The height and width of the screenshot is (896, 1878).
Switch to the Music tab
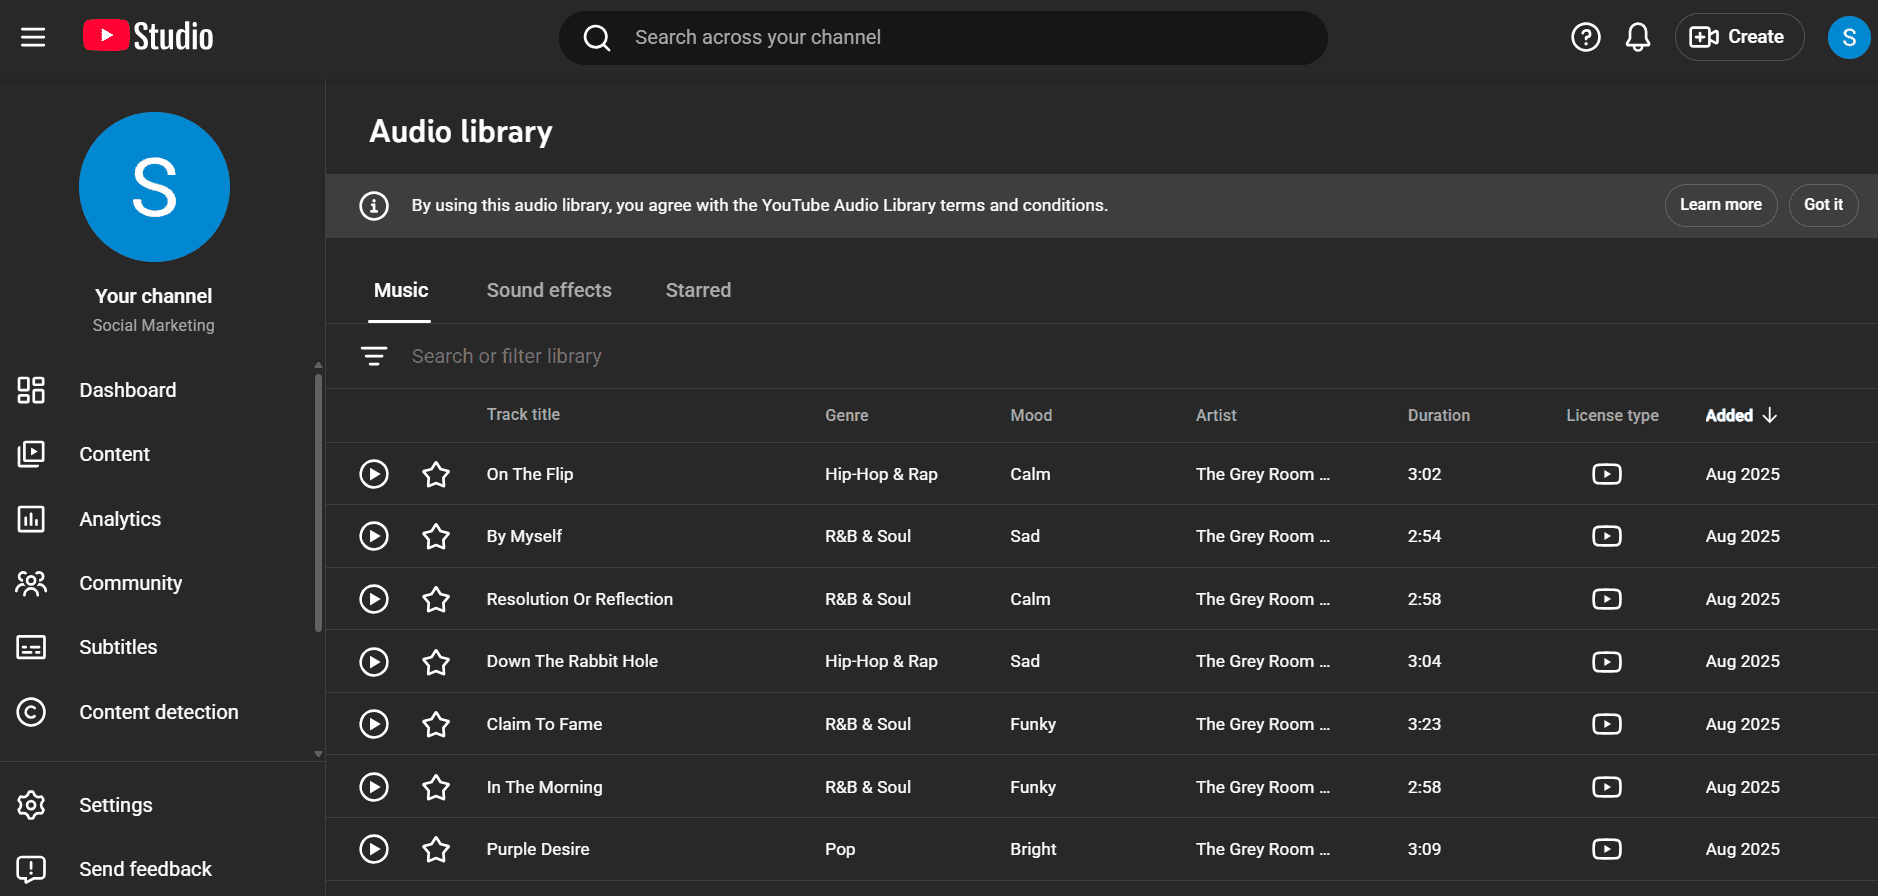point(401,290)
